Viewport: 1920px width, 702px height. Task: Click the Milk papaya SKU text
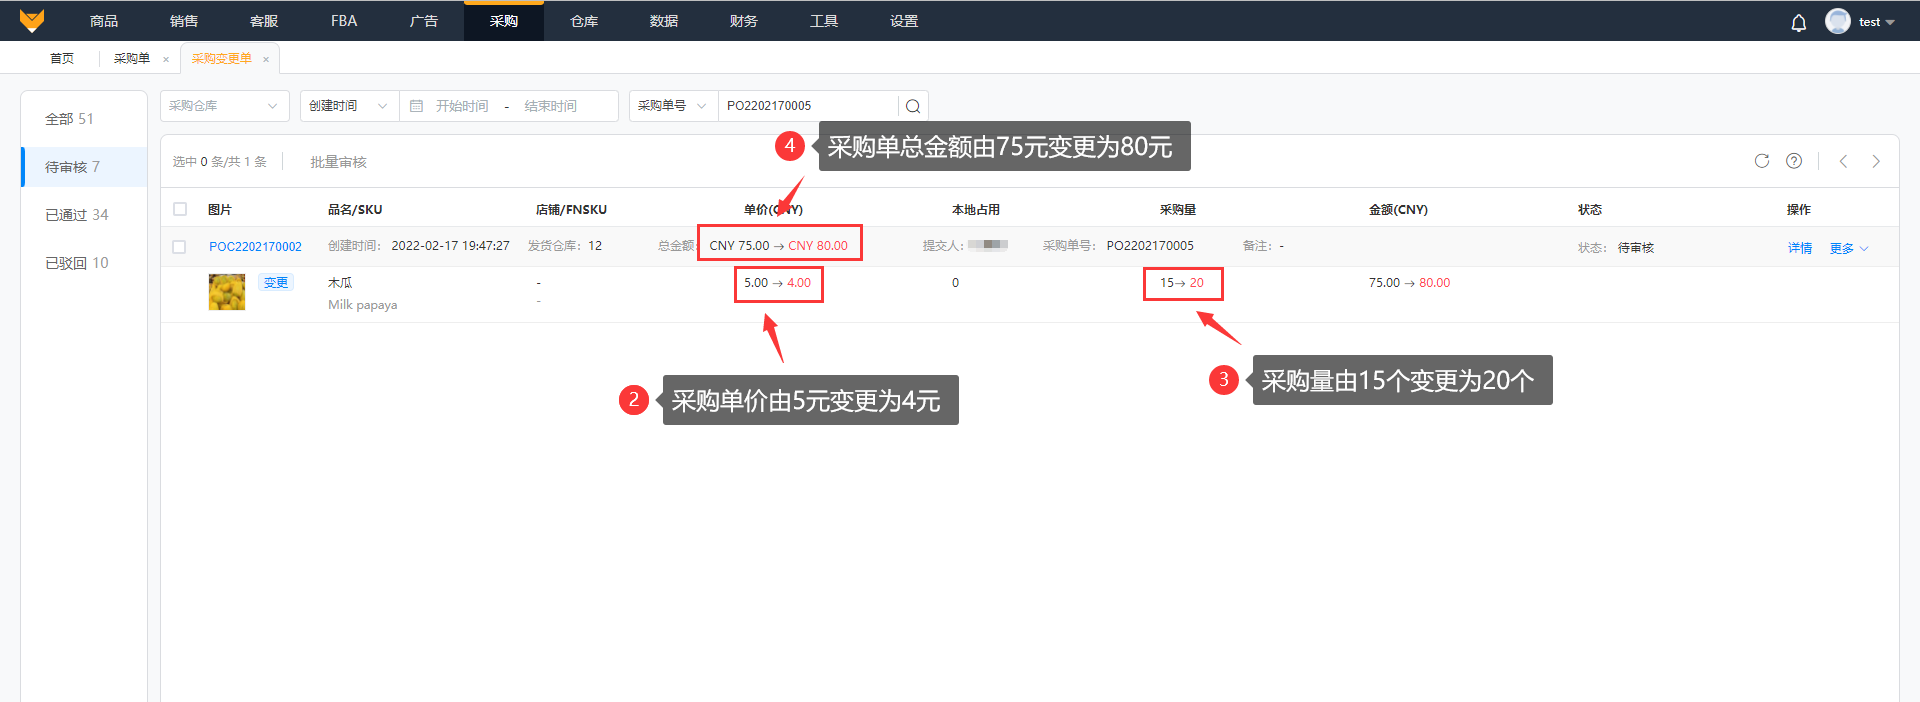click(362, 305)
